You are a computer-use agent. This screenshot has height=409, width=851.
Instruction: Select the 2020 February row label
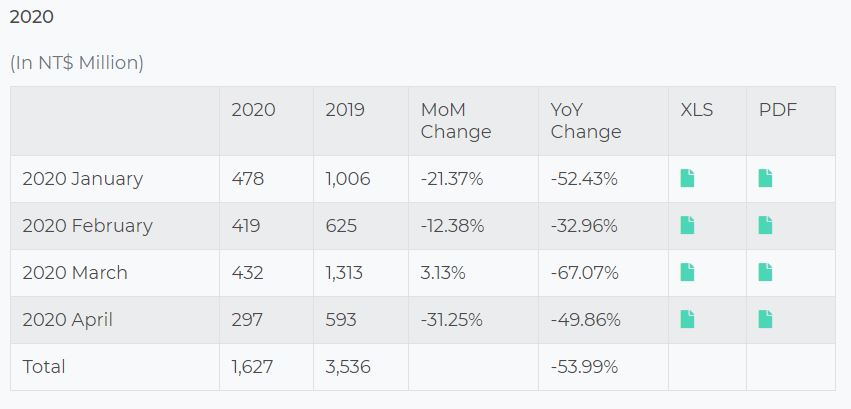click(x=87, y=226)
